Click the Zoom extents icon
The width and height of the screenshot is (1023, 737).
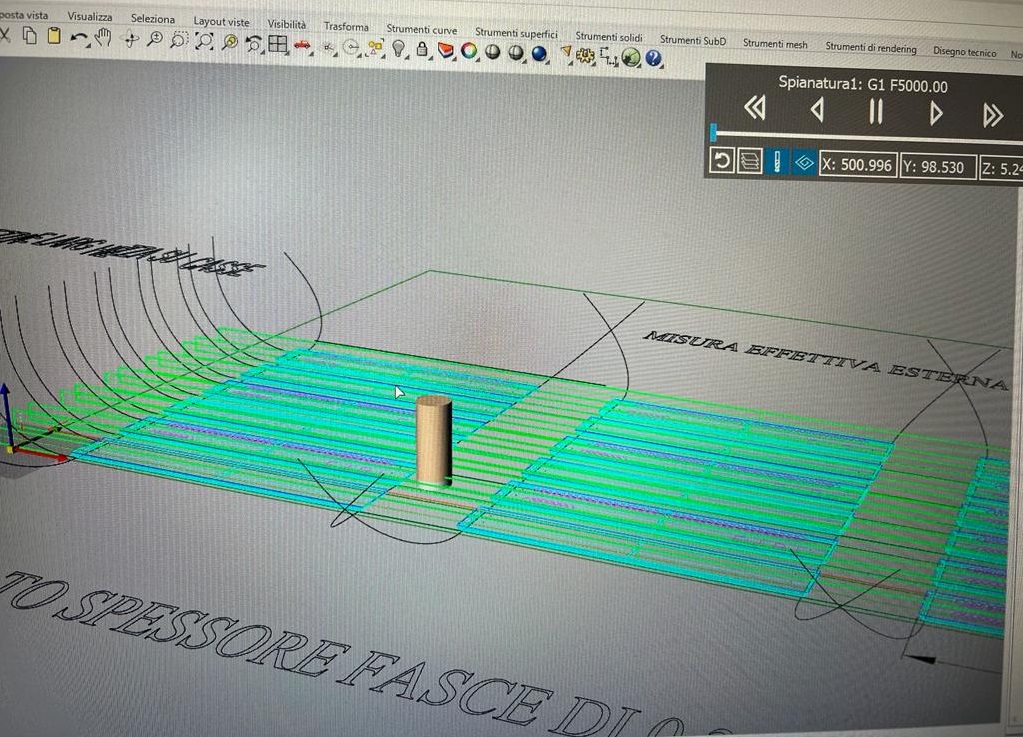204,42
